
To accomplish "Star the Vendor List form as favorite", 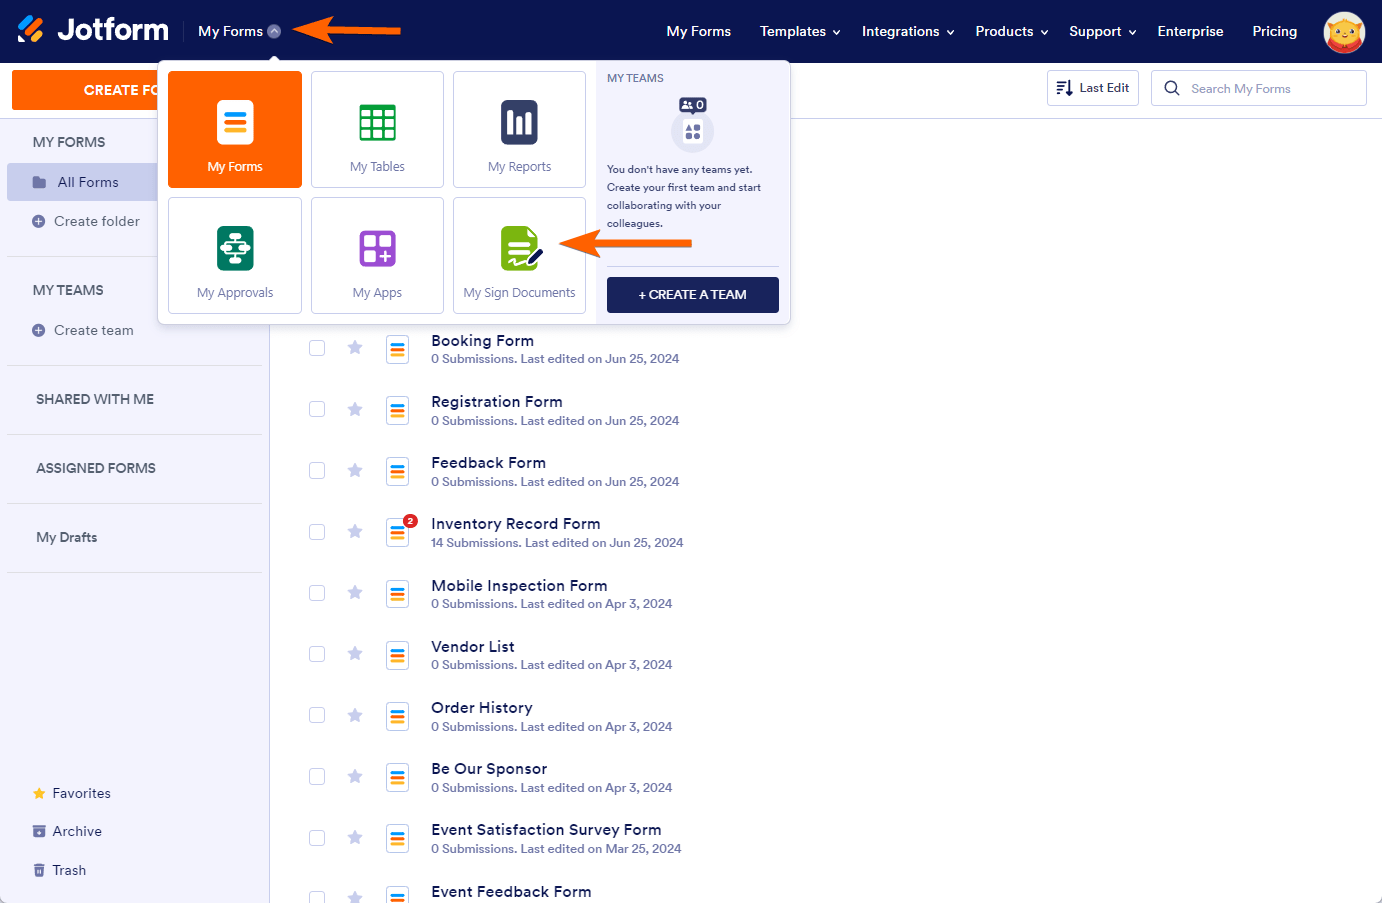I will tap(355, 654).
